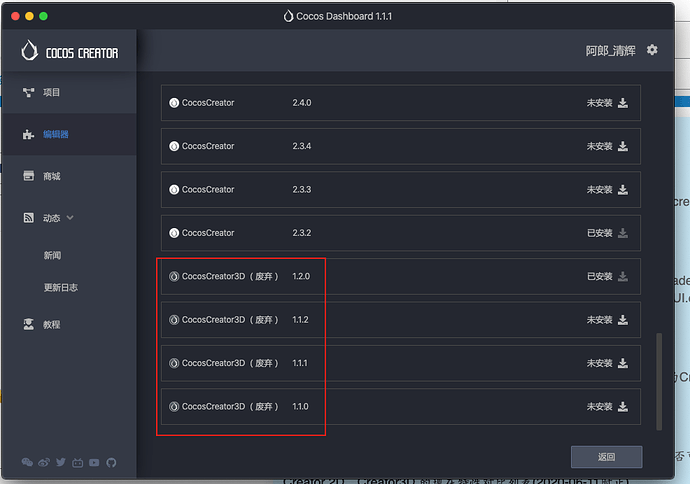Click the 返回 button

[x=606, y=457]
